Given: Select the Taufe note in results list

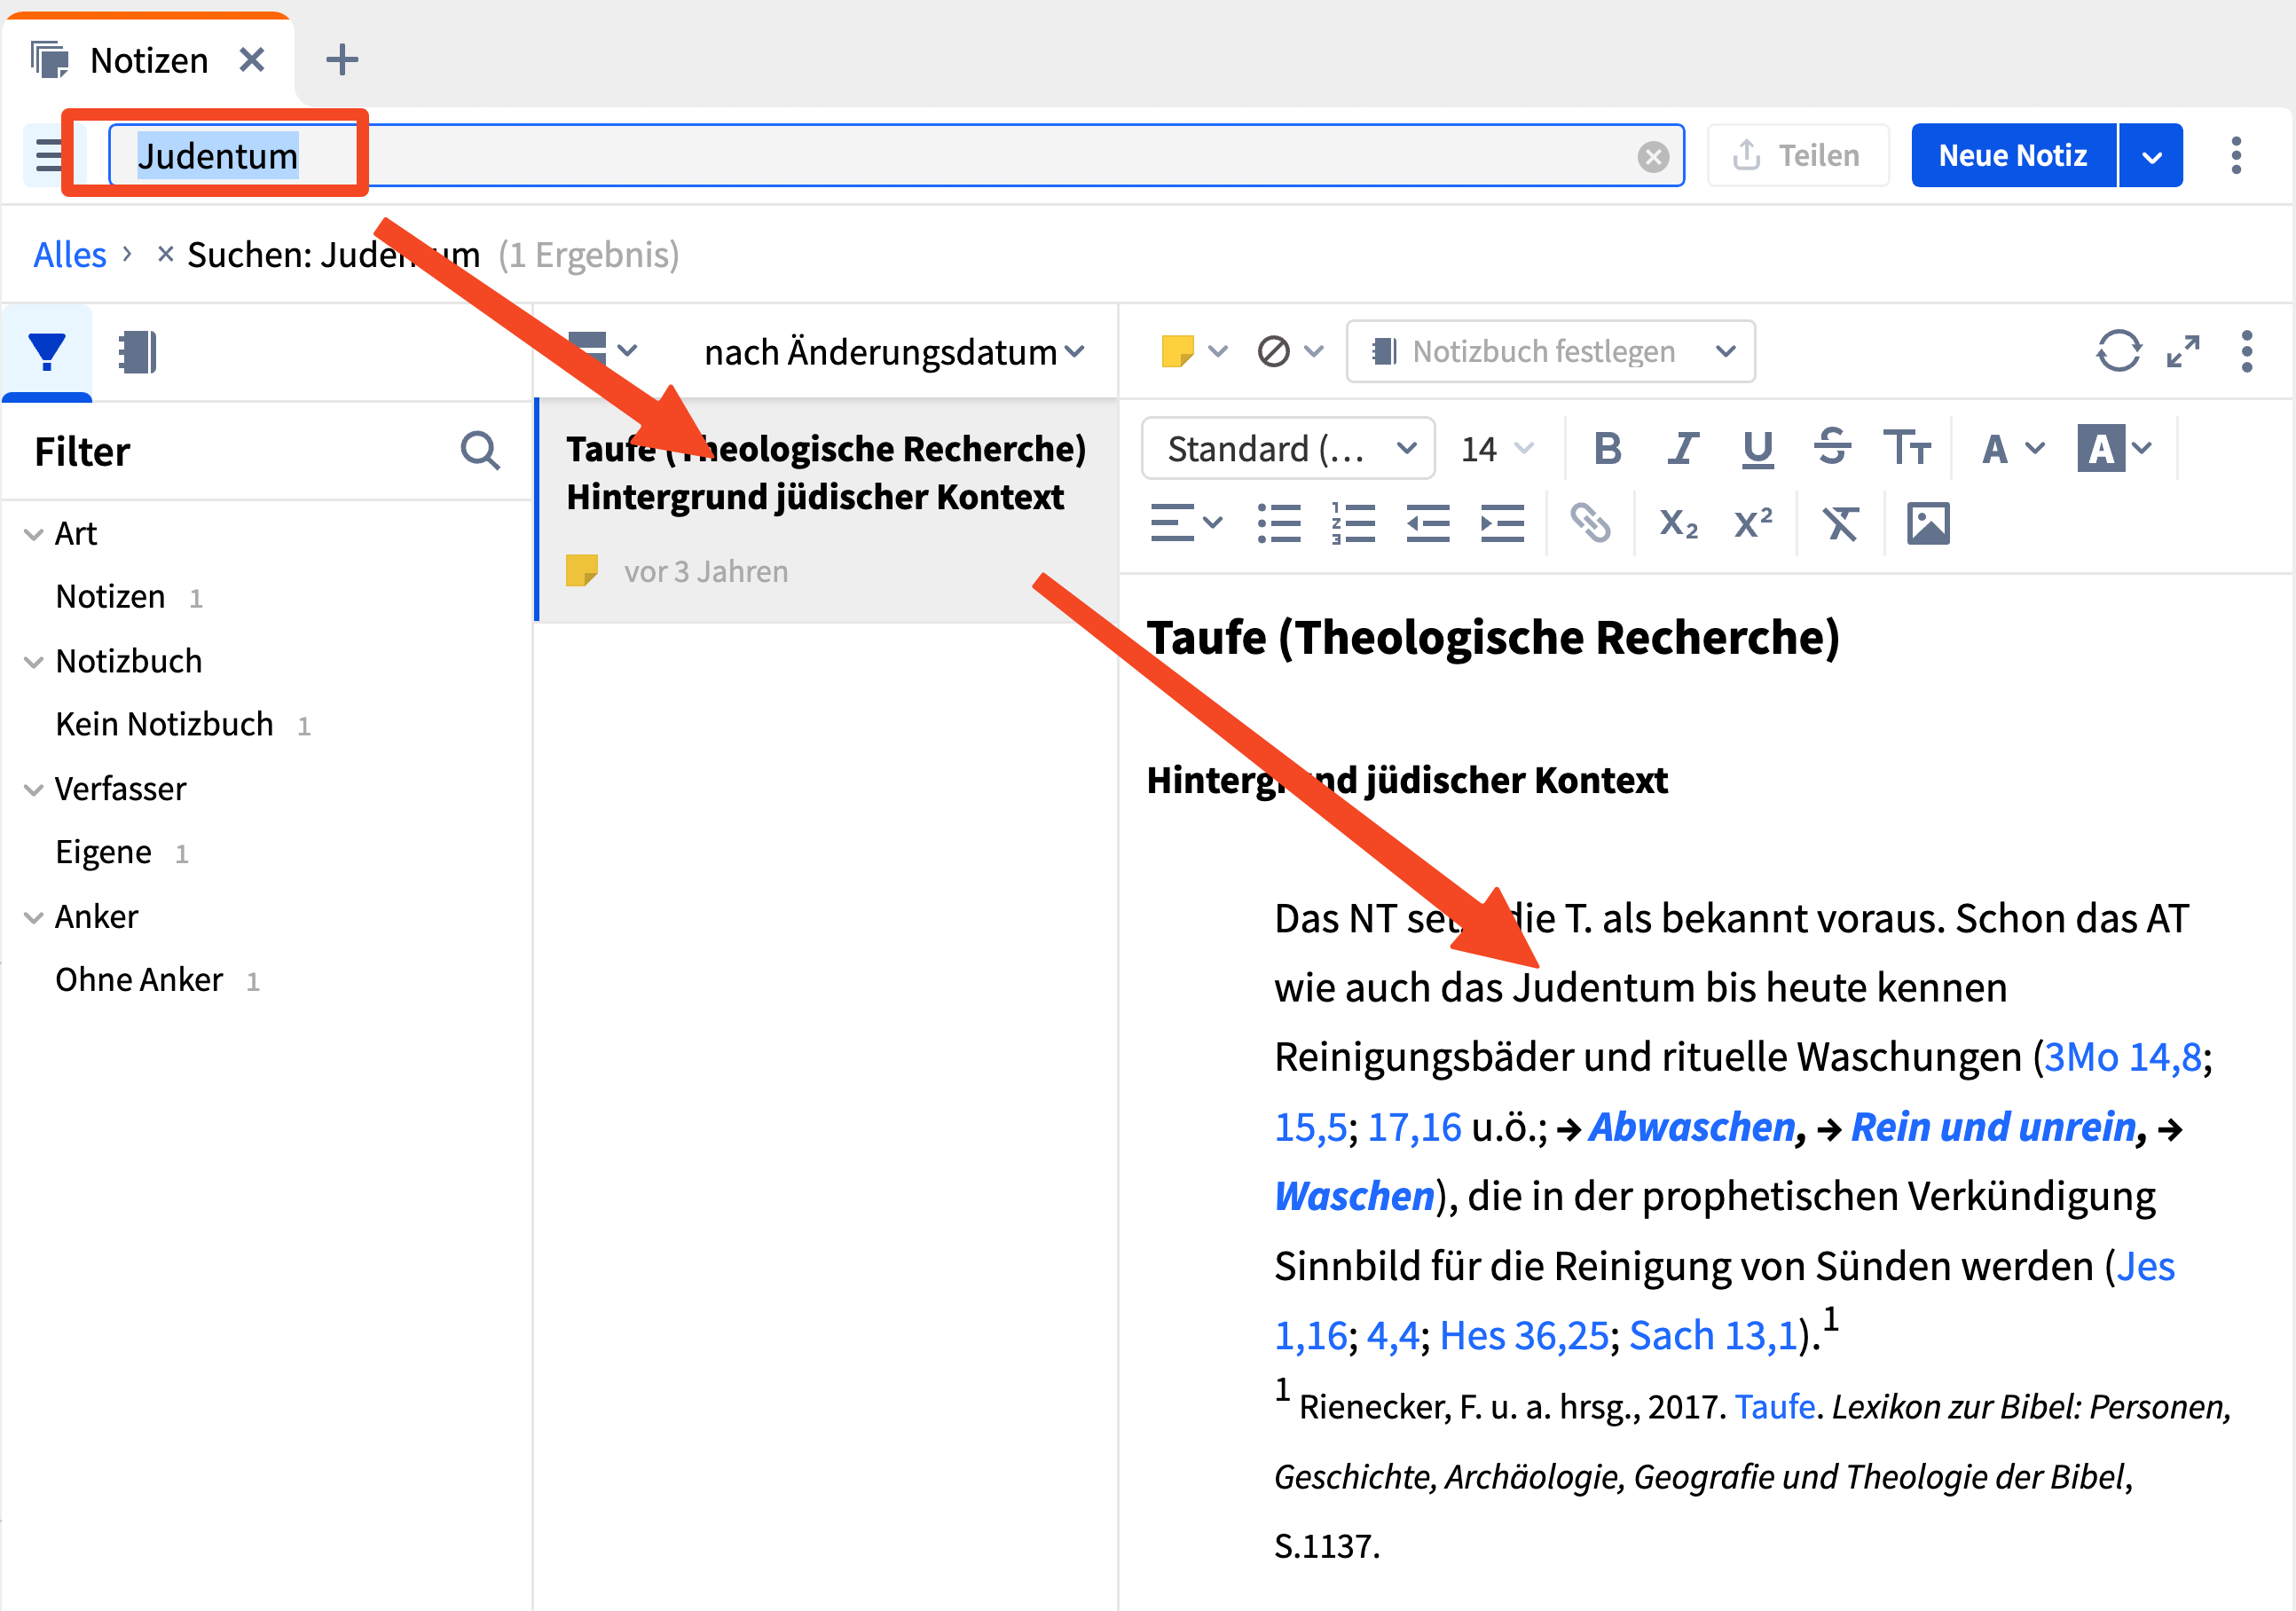Looking at the screenshot, I should click(827, 510).
